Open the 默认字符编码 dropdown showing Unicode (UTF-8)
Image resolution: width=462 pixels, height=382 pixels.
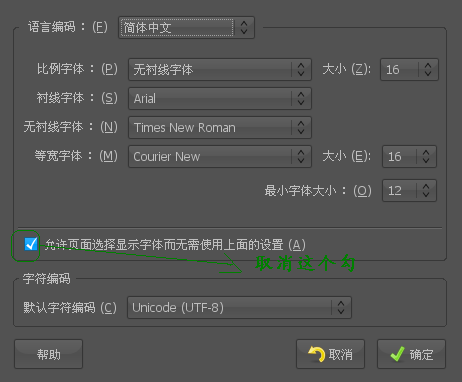tap(239, 308)
